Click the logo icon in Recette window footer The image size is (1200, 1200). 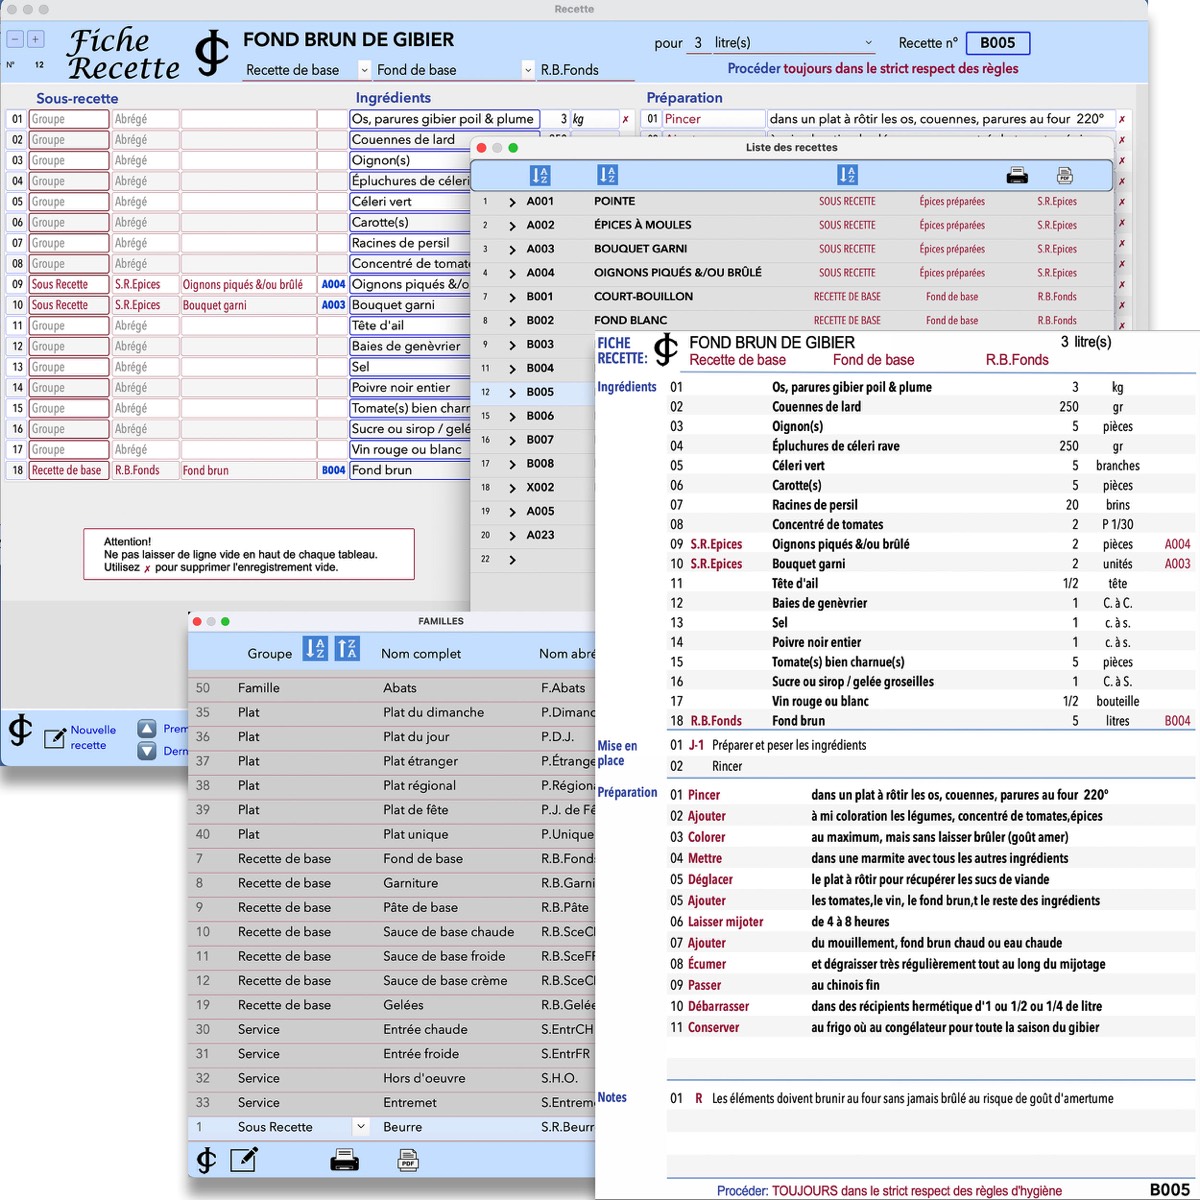pos(20,731)
